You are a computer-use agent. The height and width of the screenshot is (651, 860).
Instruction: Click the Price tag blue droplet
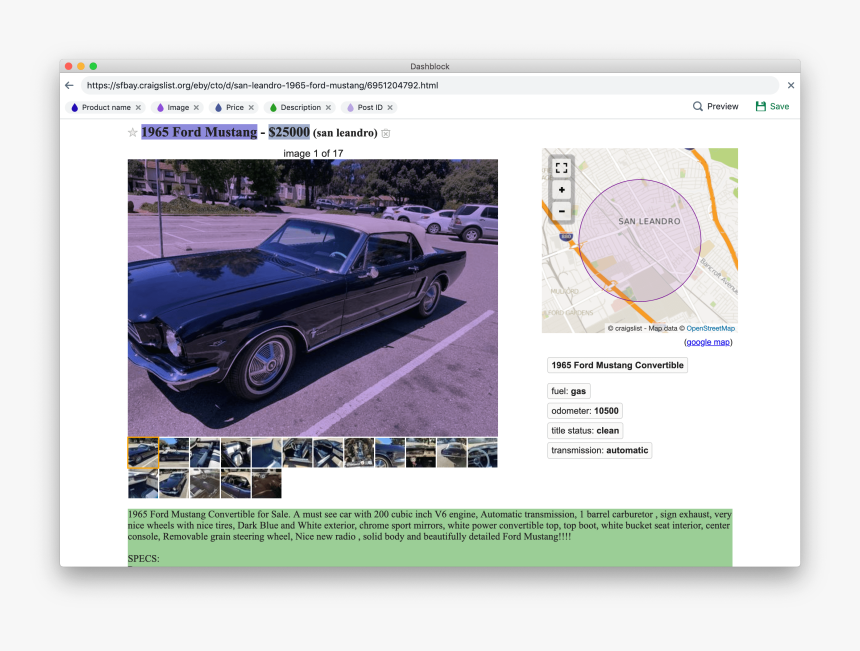coord(218,107)
